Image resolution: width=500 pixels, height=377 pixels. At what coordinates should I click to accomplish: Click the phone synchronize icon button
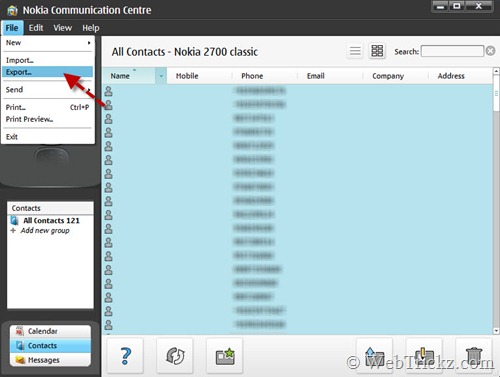[175, 355]
